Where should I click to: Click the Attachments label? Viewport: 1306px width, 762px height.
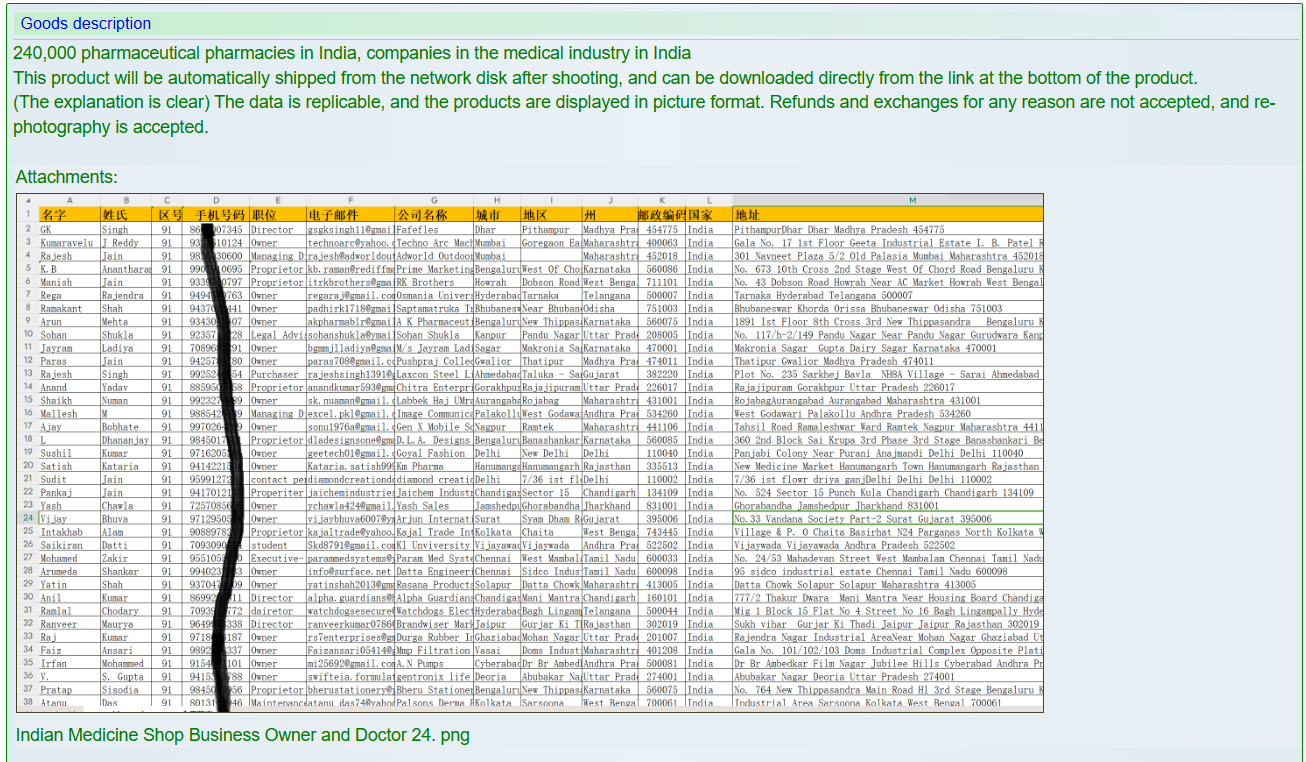coord(66,177)
